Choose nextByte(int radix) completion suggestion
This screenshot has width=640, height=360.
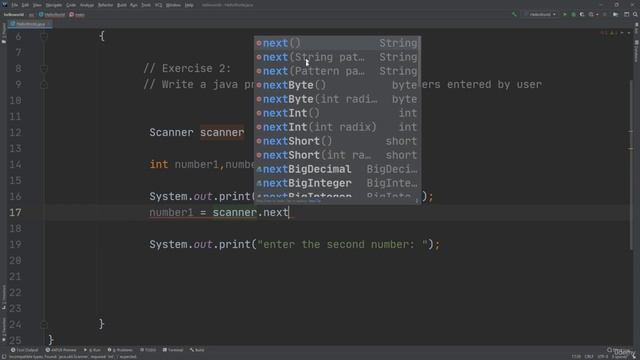(337, 99)
